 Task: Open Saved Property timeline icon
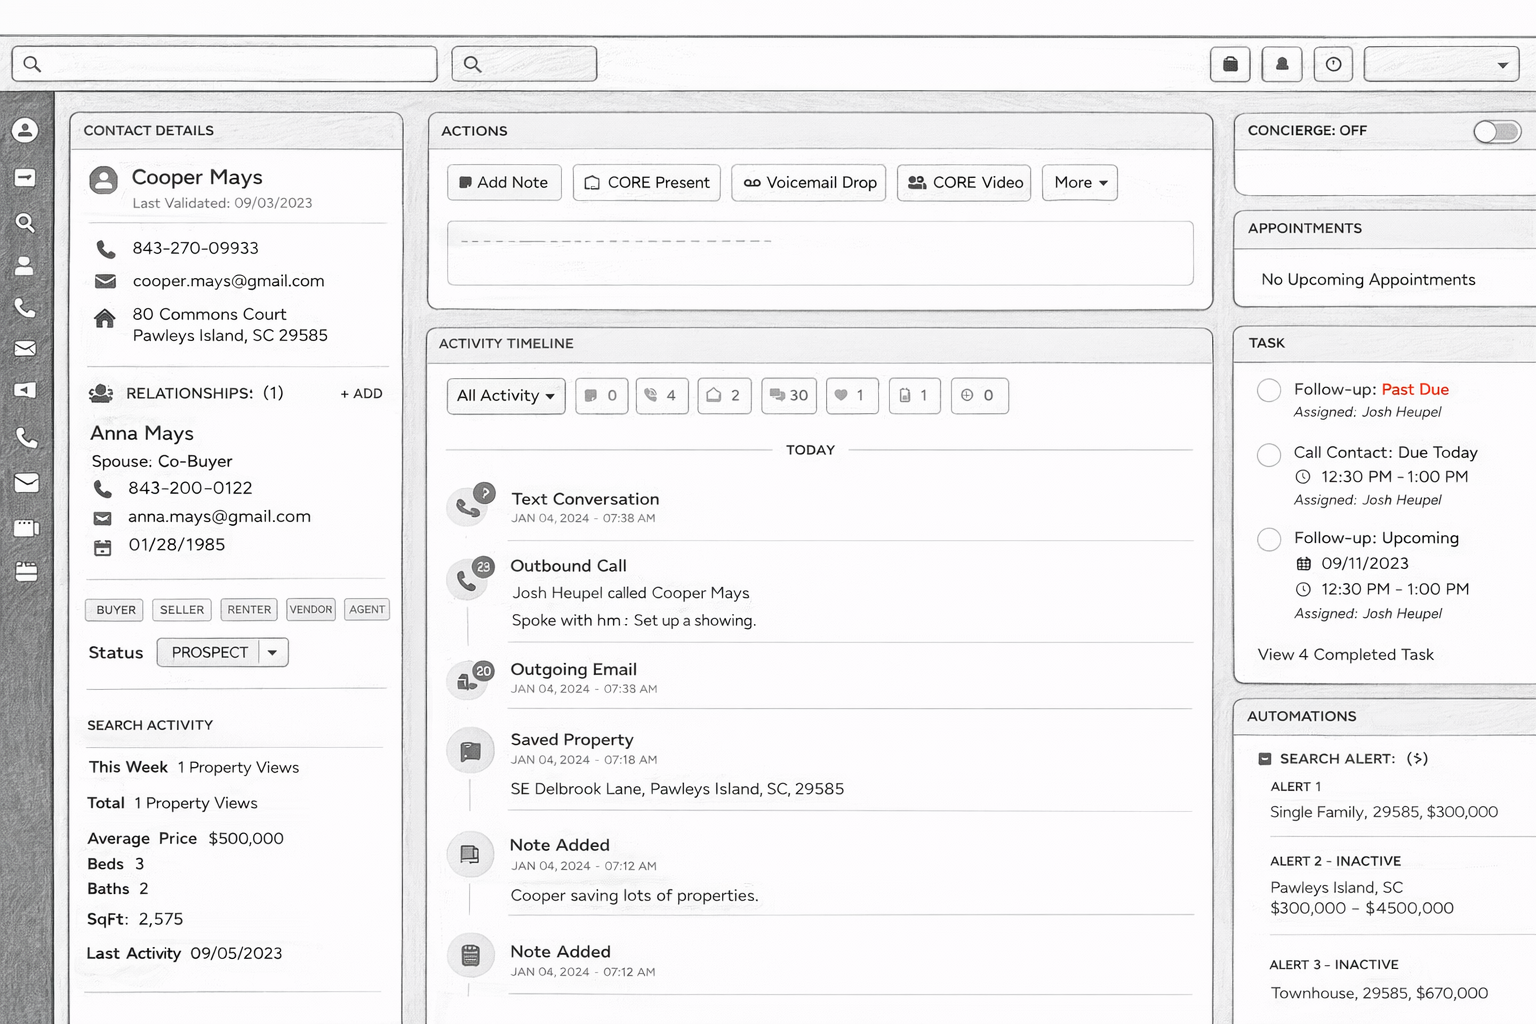pos(470,751)
